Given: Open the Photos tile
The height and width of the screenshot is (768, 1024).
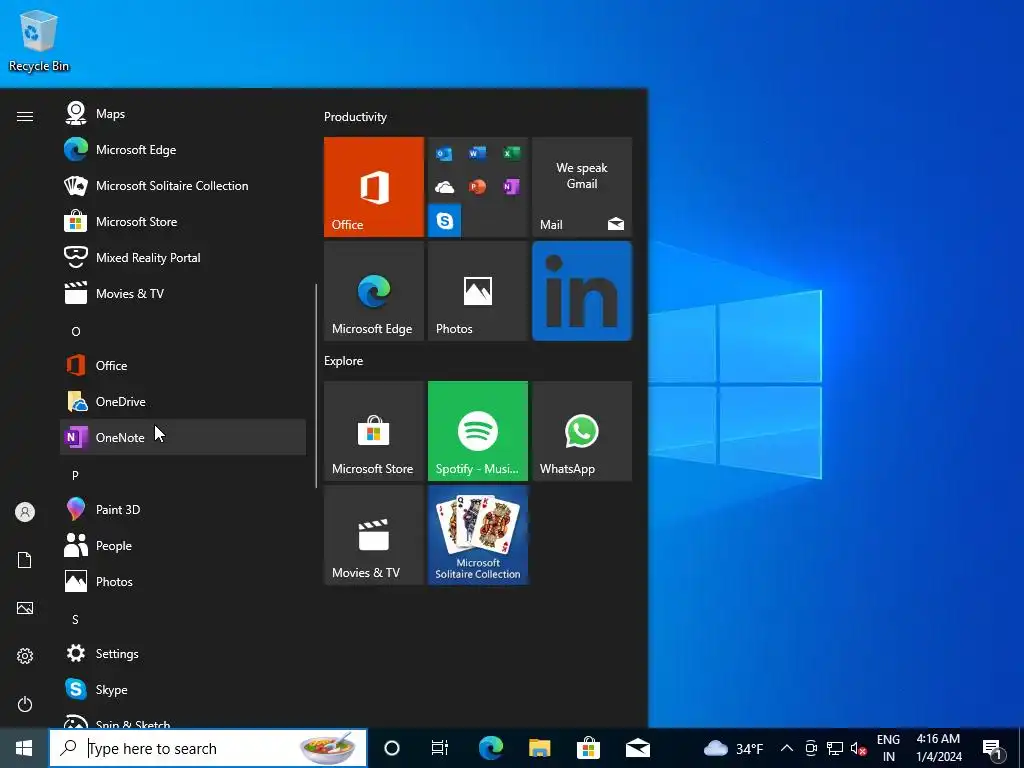Looking at the screenshot, I should click(x=477, y=291).
